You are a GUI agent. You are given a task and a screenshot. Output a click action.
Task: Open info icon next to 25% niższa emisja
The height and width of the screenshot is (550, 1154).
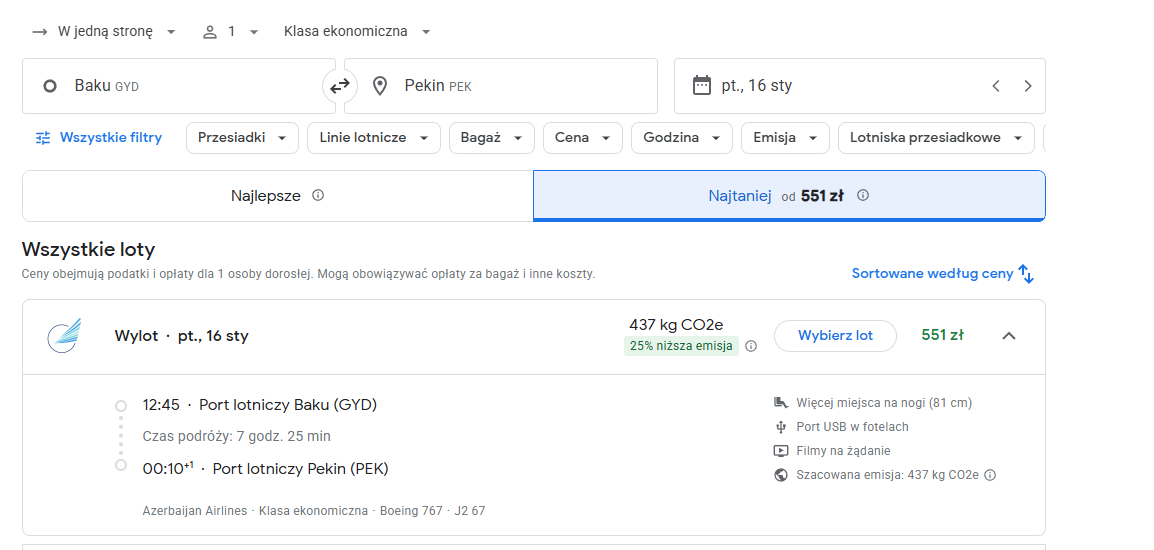[x=751, y=346]
